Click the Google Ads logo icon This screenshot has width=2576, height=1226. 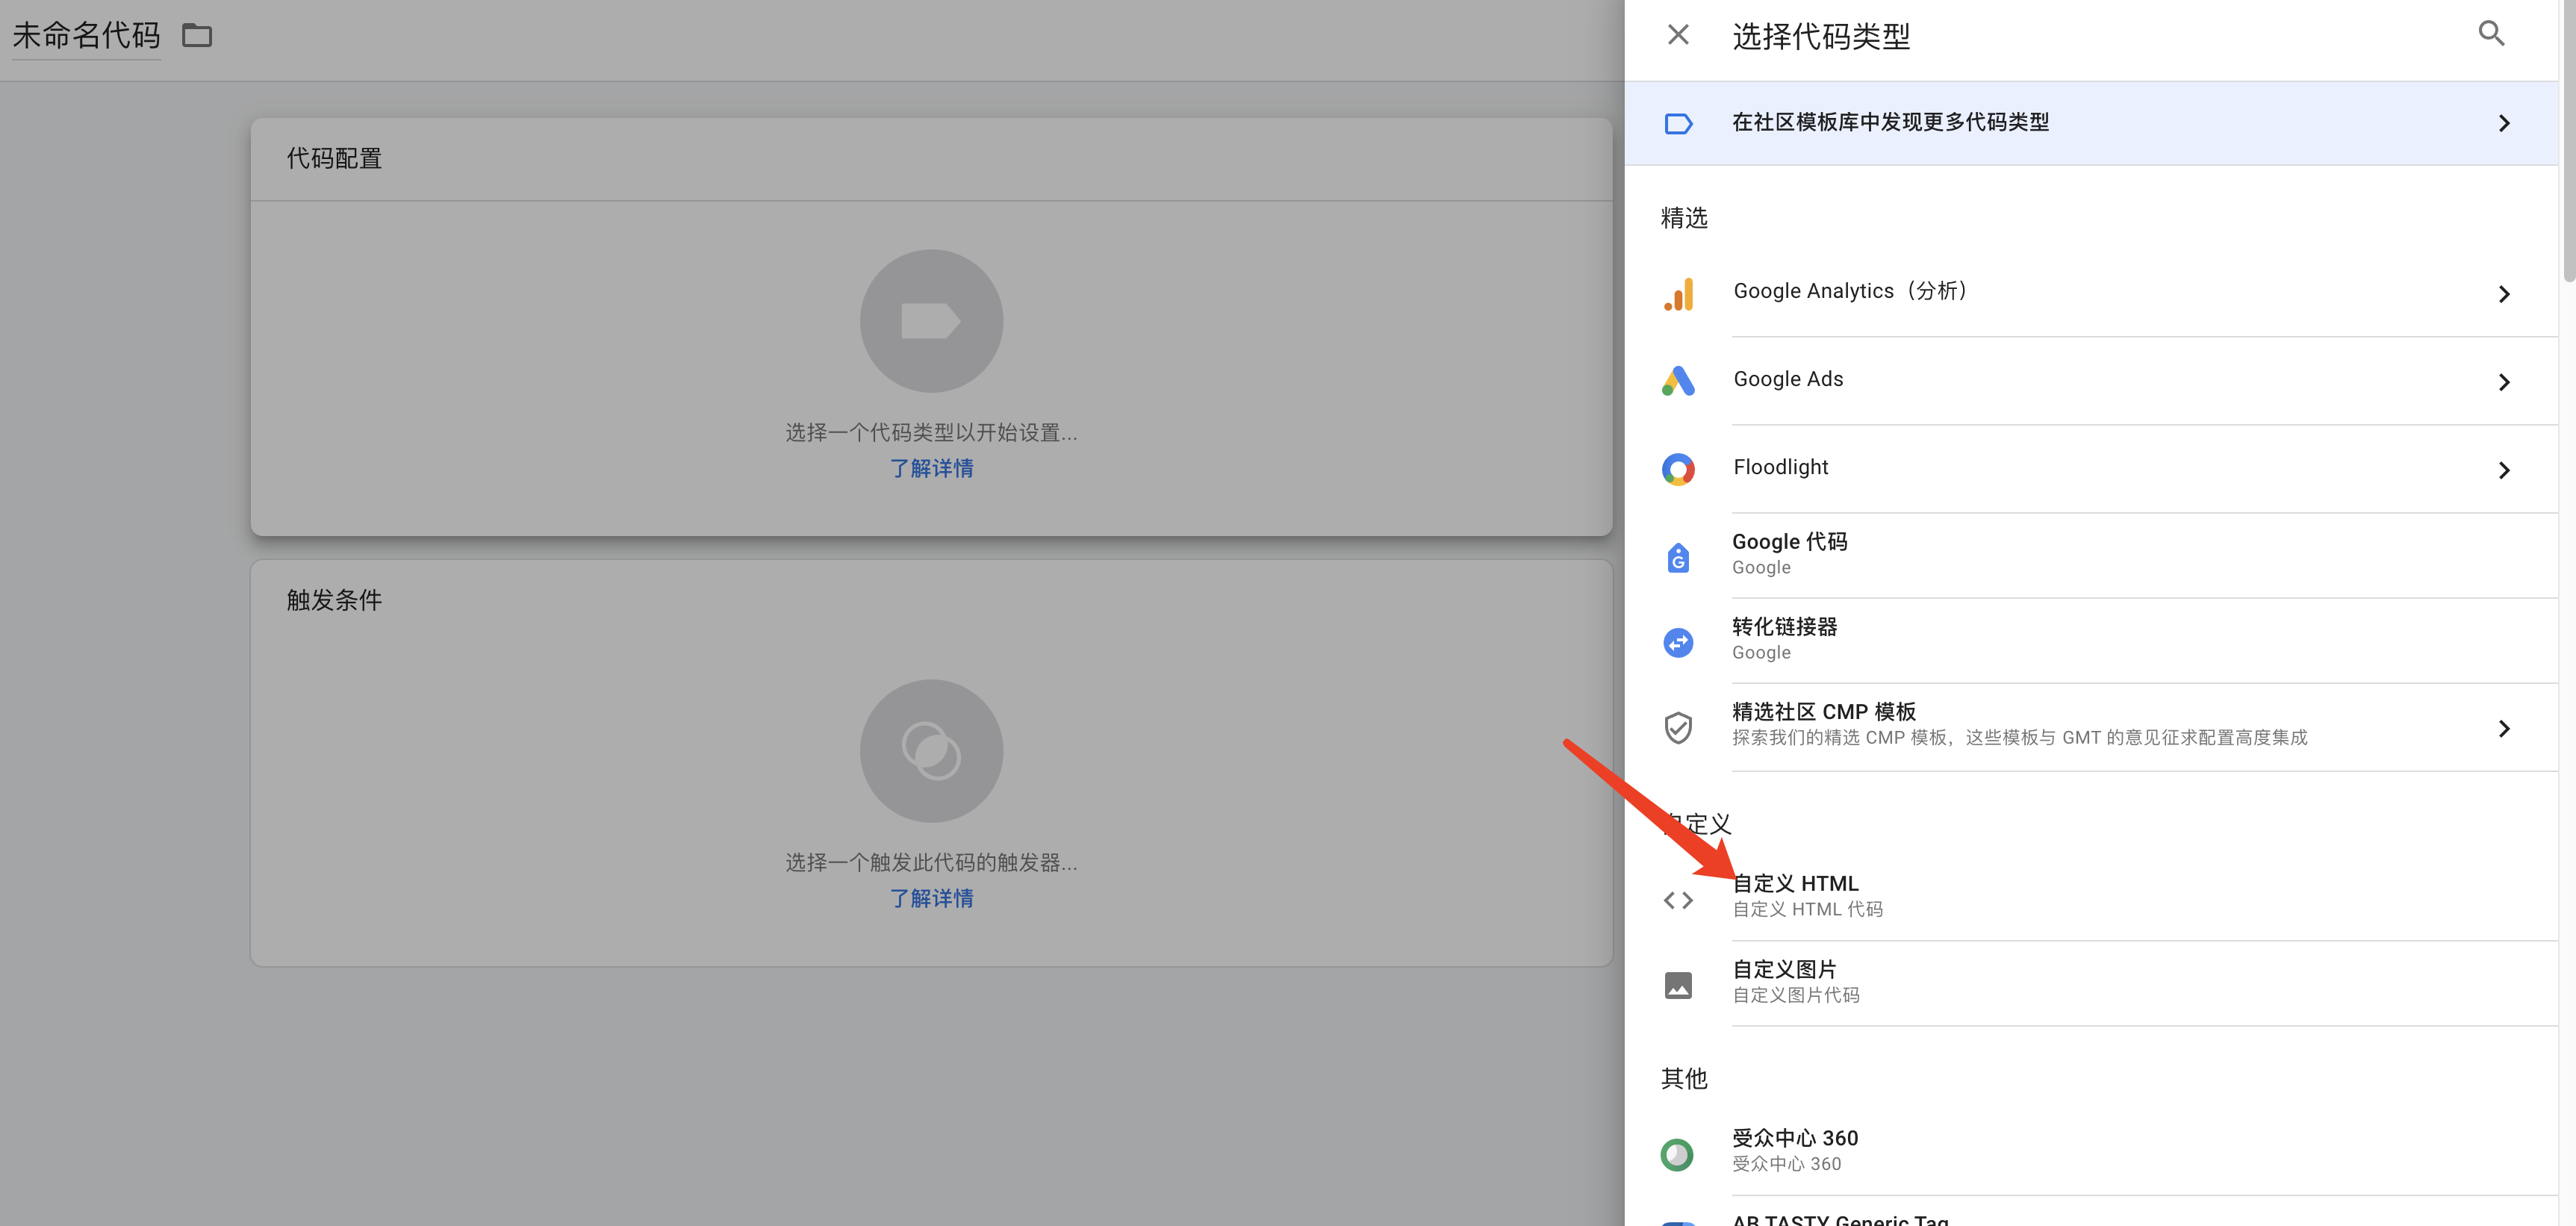point(1678,381)
